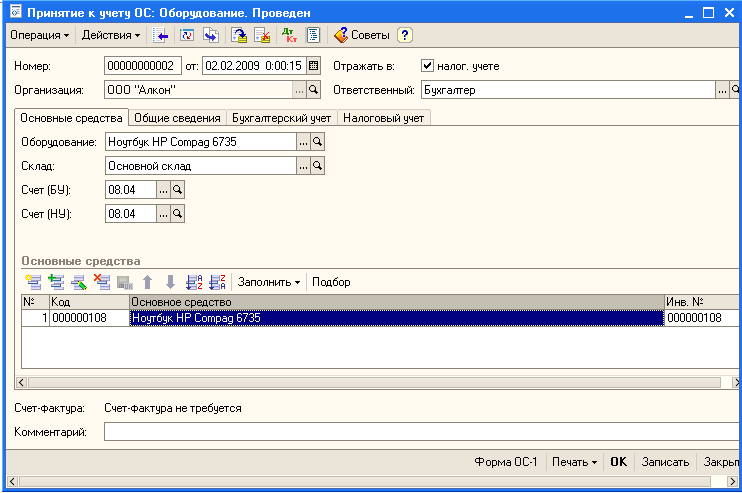Click the Ответственный field with Бухгалтер
Image resolution: width=742 pixels, height=493 pixels.
point(568,90)
